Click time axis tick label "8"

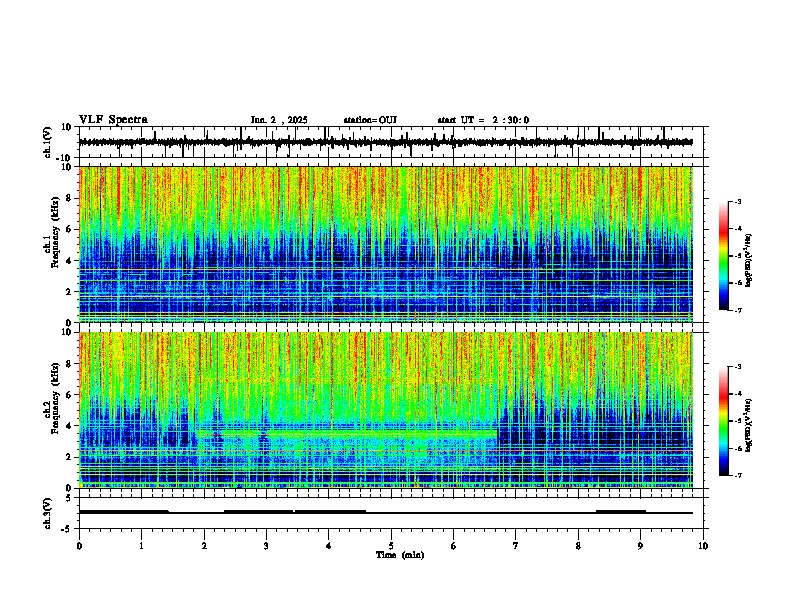(578, 546)
